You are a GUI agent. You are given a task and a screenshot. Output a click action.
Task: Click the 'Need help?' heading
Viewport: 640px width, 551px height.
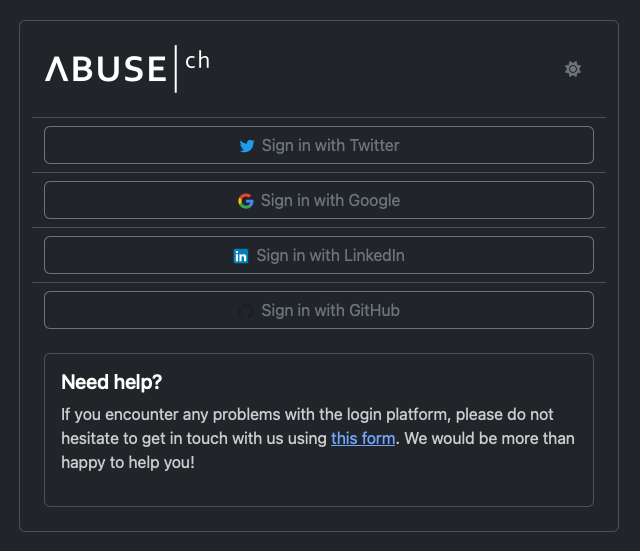(112, 382)
